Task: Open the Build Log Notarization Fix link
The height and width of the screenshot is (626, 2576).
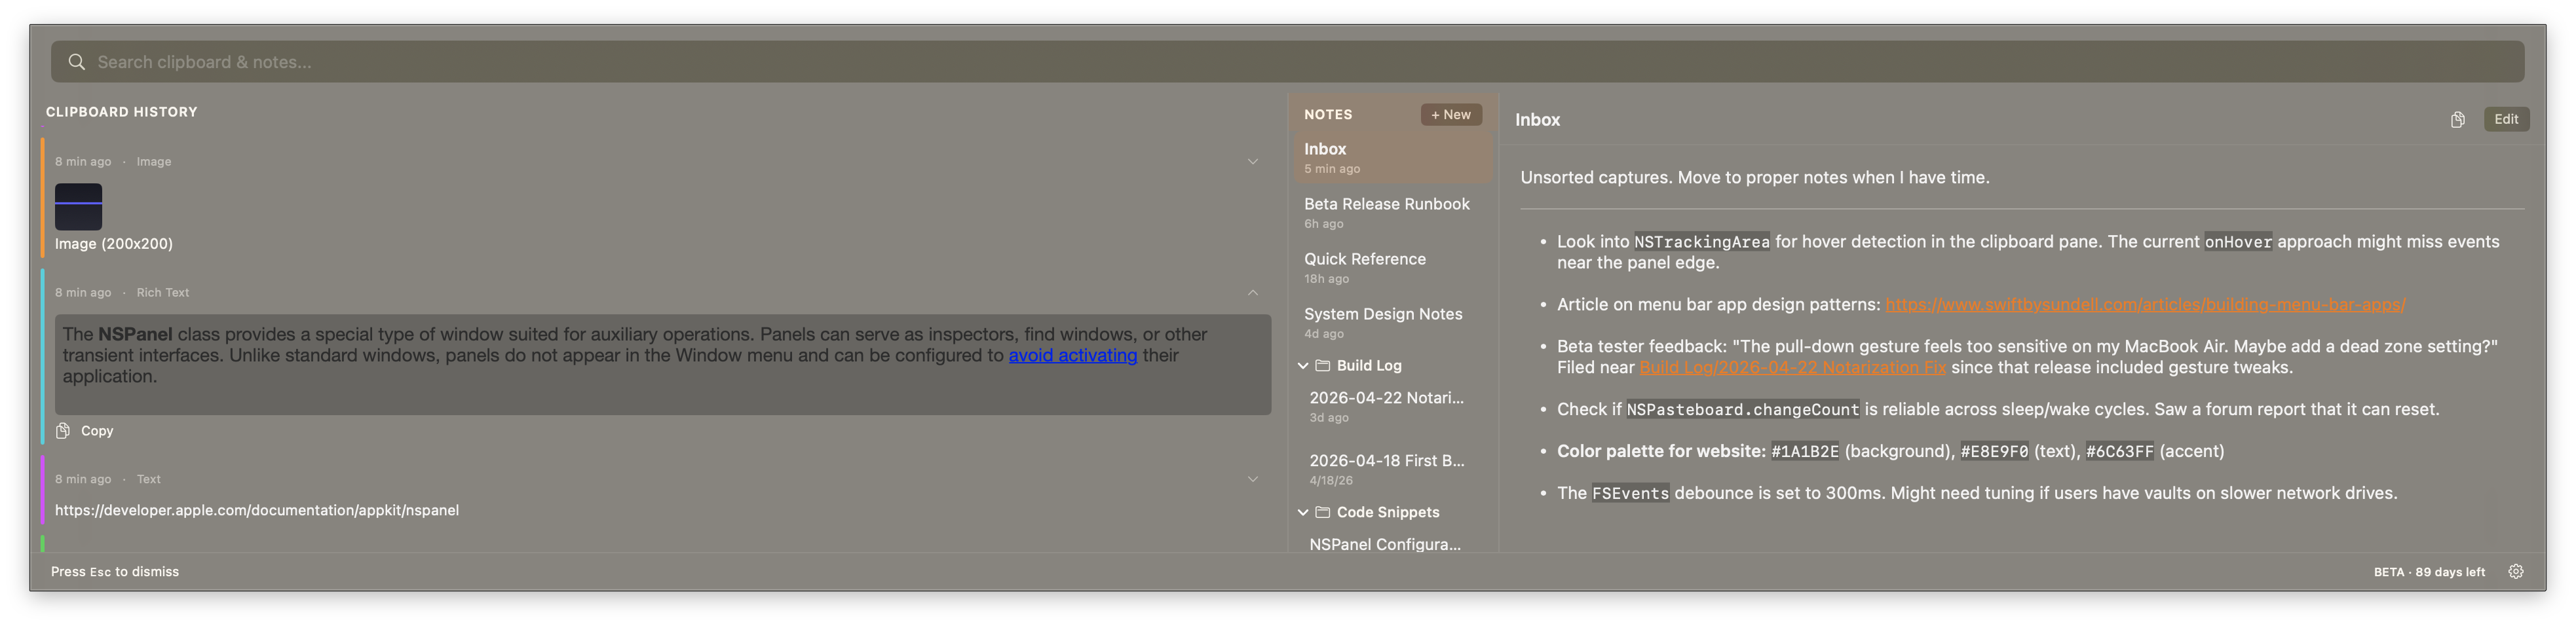Action: [1792, 368]
